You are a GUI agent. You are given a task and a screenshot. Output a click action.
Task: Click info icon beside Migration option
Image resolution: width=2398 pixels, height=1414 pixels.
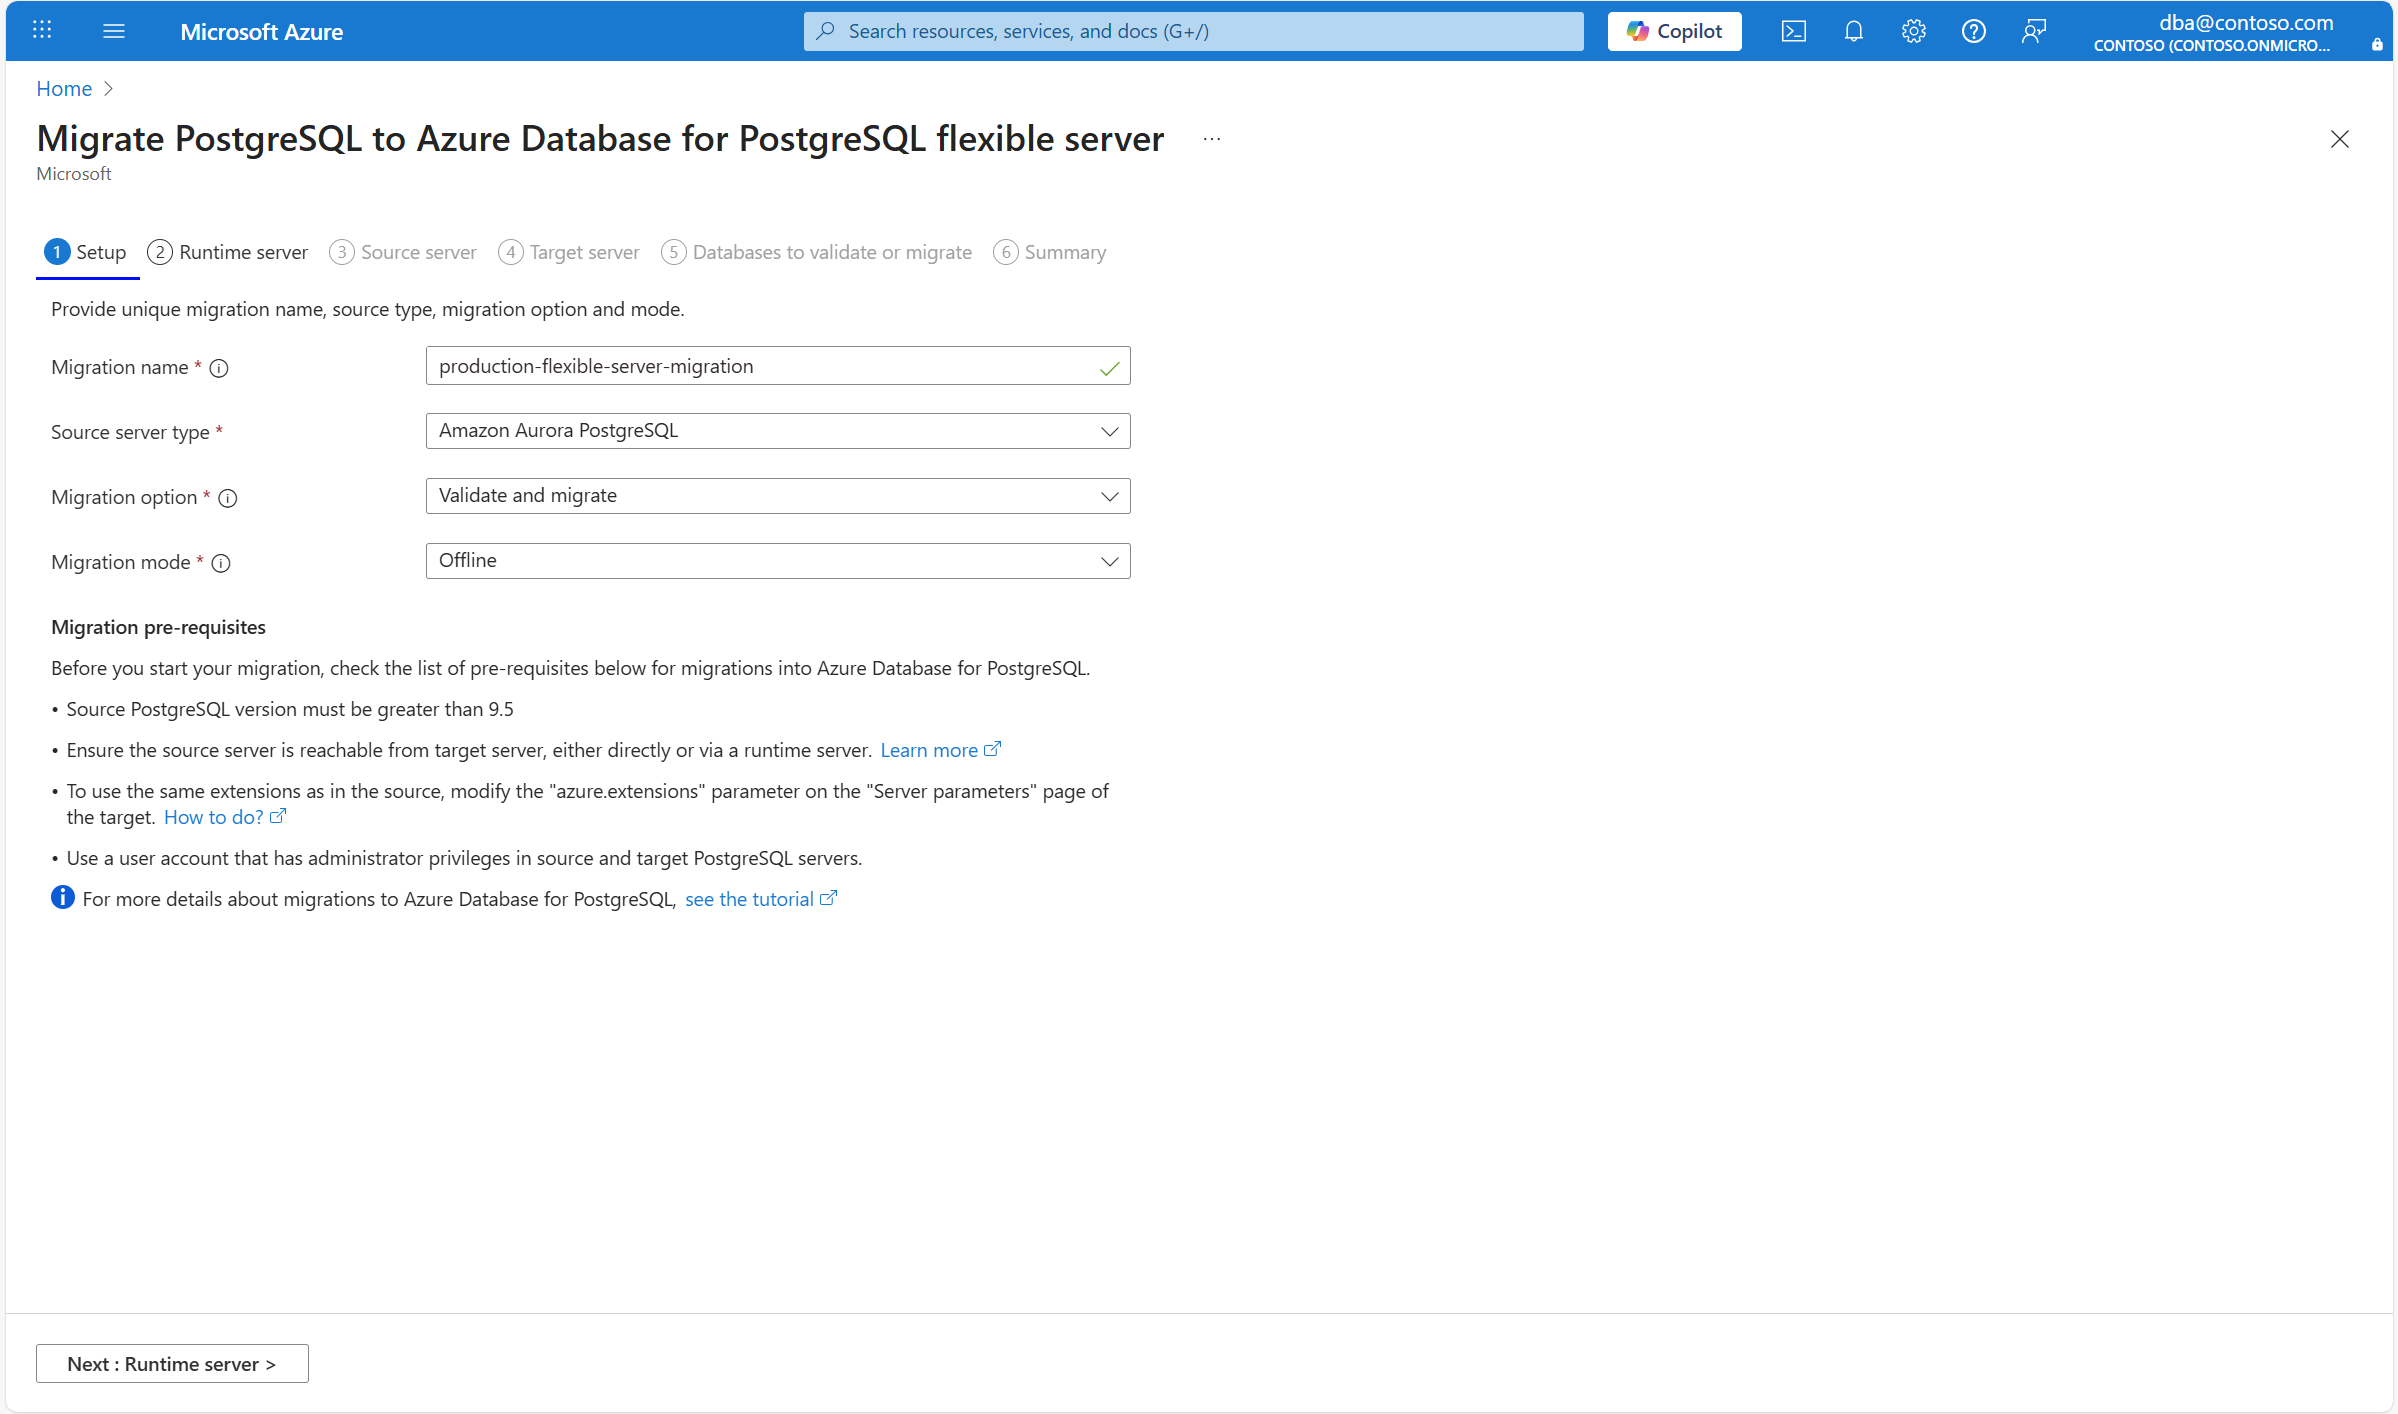(228, 498)
